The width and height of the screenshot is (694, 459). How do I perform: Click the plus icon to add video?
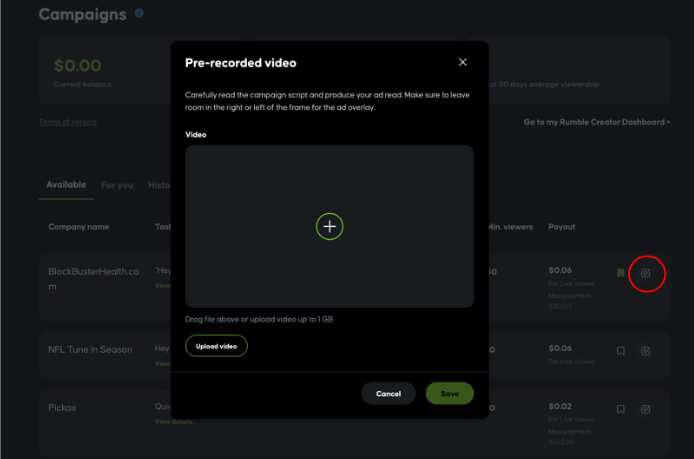coord(330,226)
